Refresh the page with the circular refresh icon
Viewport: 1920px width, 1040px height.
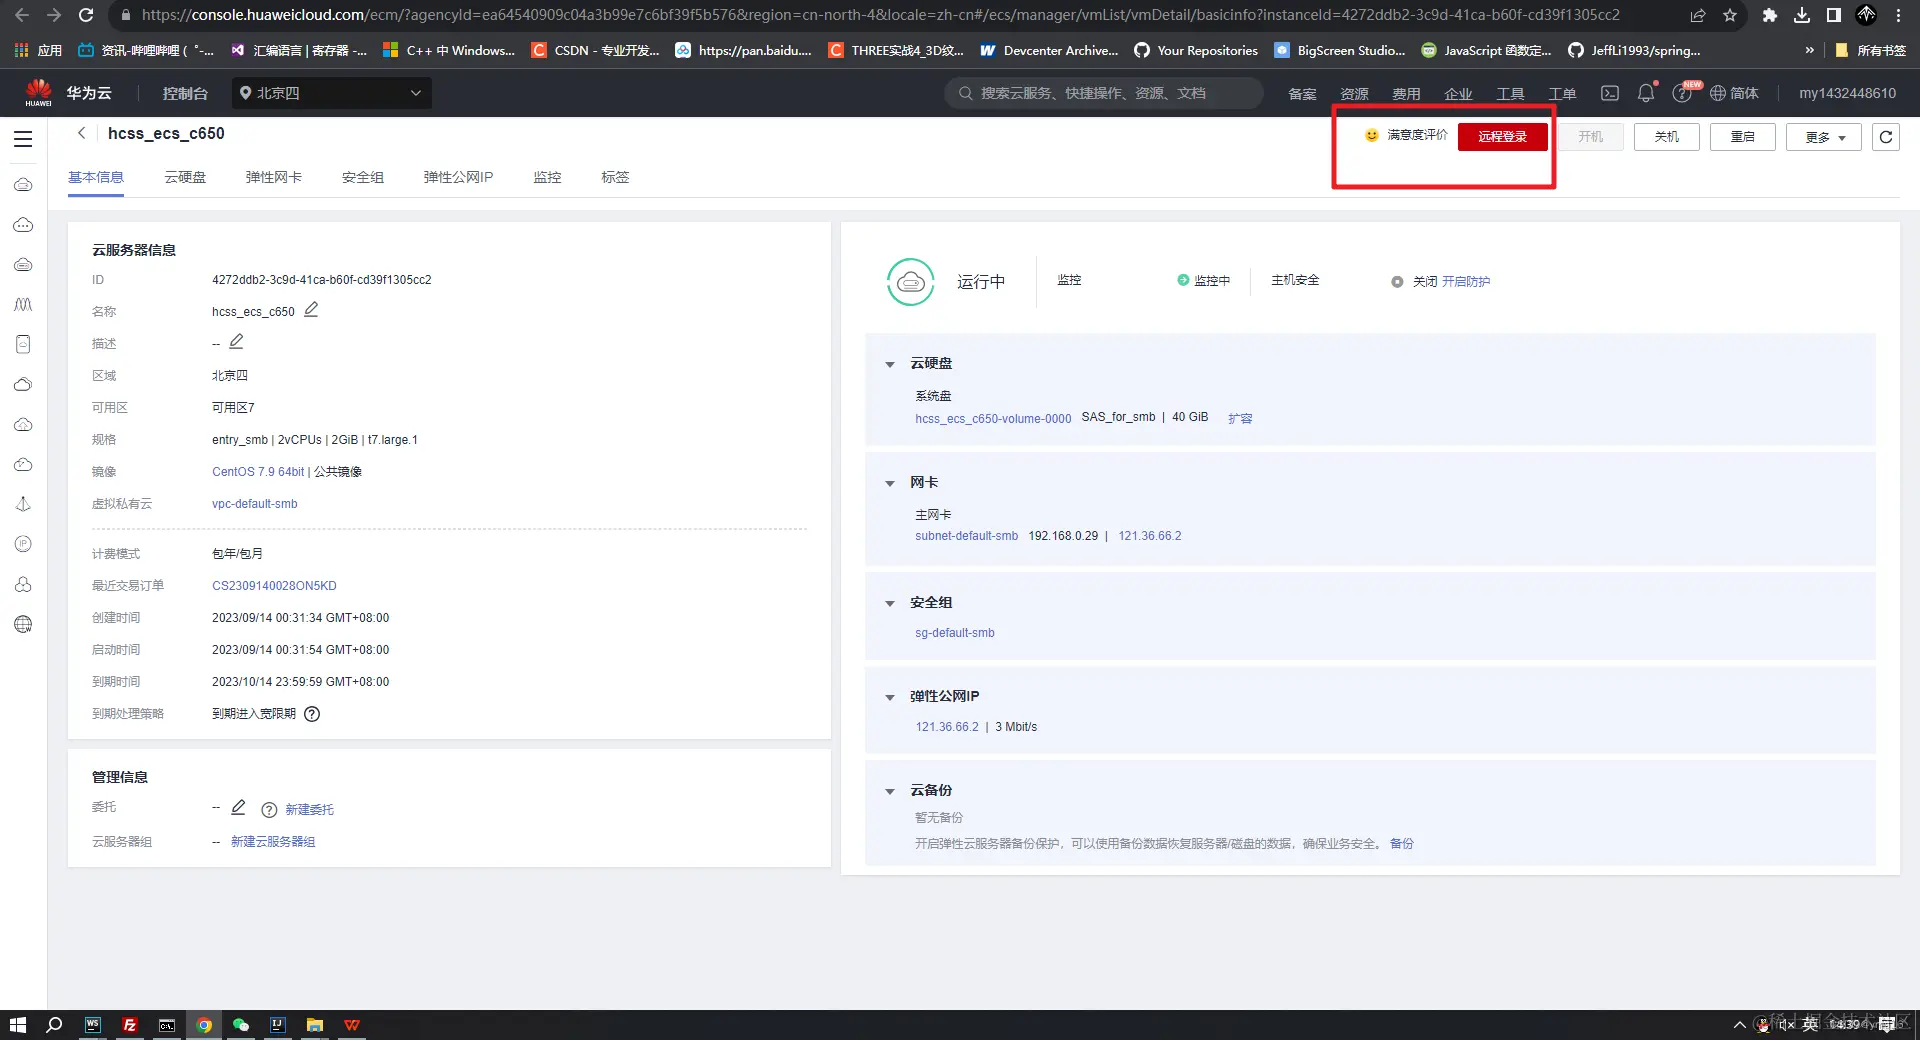[x=1885, y=137]
